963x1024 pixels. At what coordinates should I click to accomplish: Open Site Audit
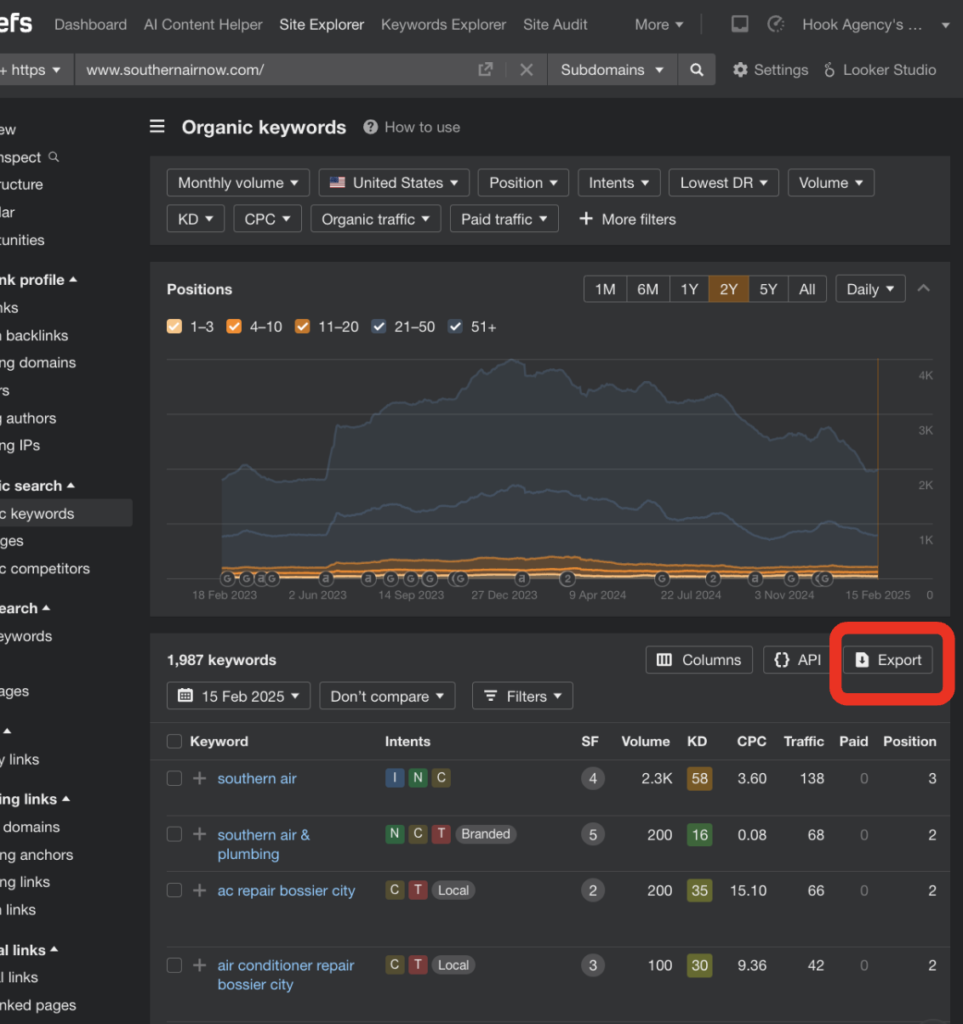555,24
